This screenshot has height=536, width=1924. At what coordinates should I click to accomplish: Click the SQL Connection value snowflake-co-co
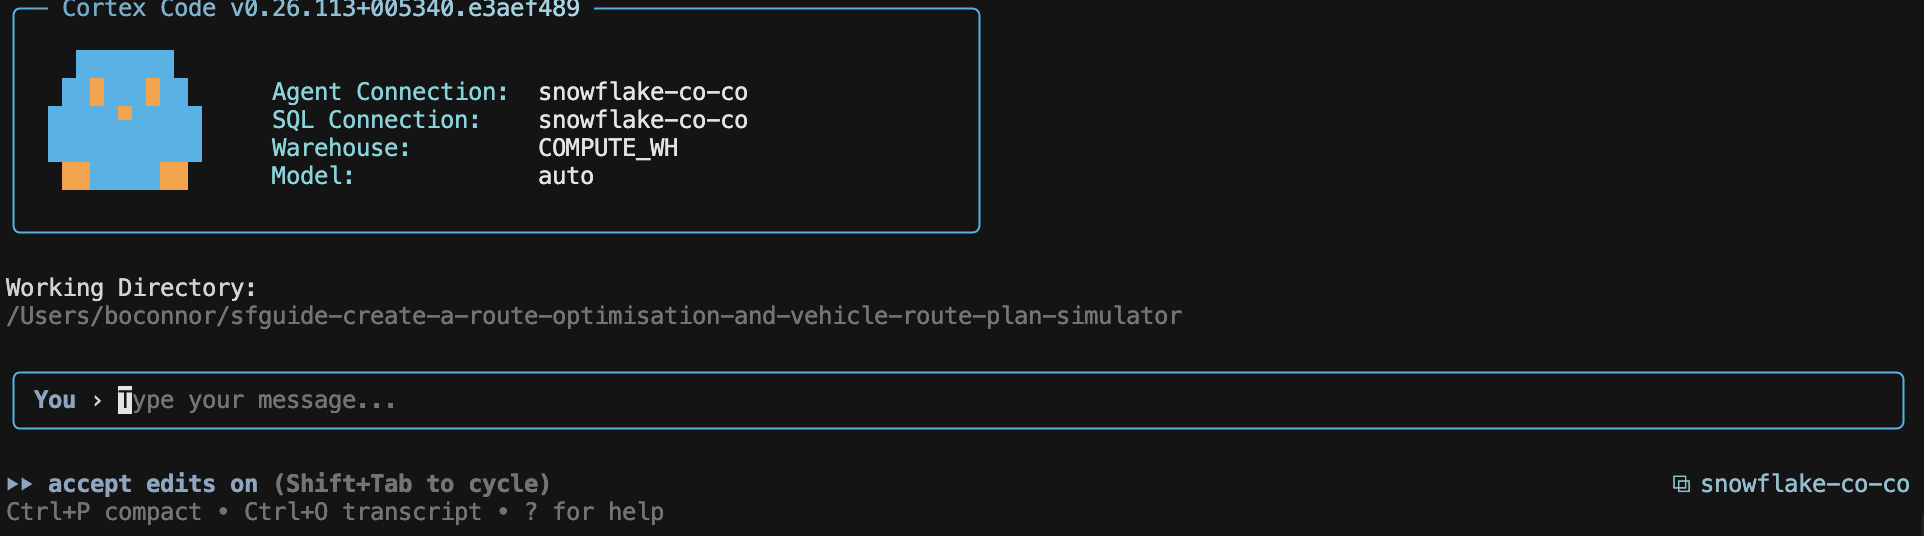tap(642, 120)
